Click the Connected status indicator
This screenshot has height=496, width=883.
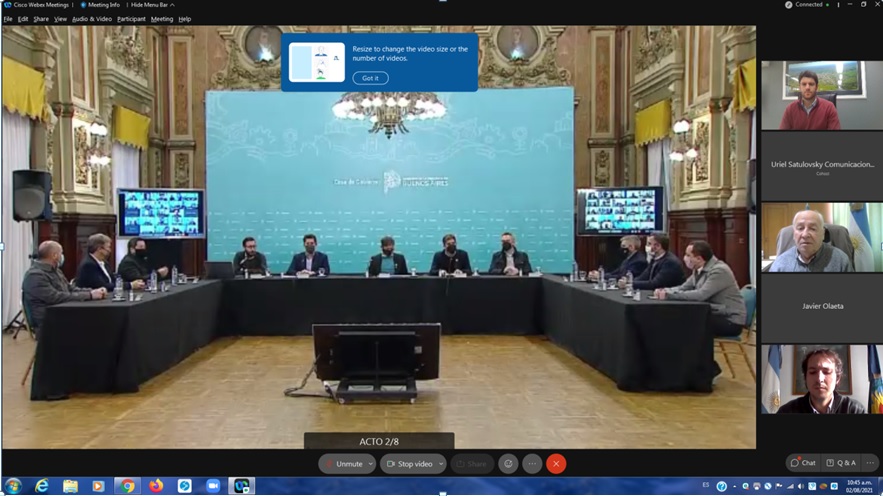point(807,5)
